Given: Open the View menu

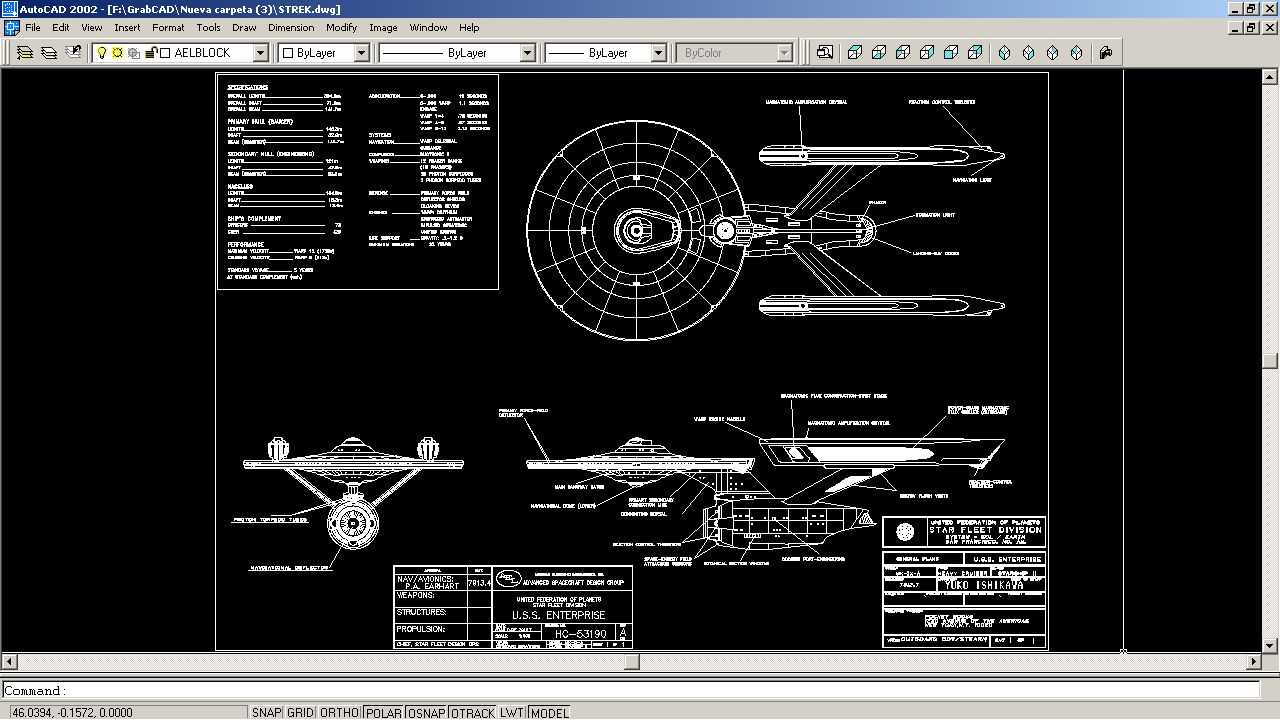Looking at the screenshot, I should 92,28.
